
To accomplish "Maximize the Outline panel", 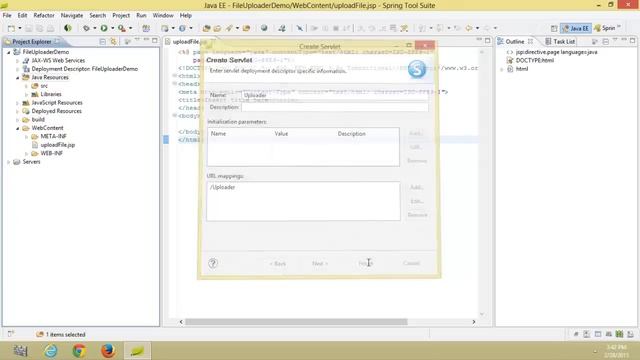I will pyautogui.click(x=632, y=40).
